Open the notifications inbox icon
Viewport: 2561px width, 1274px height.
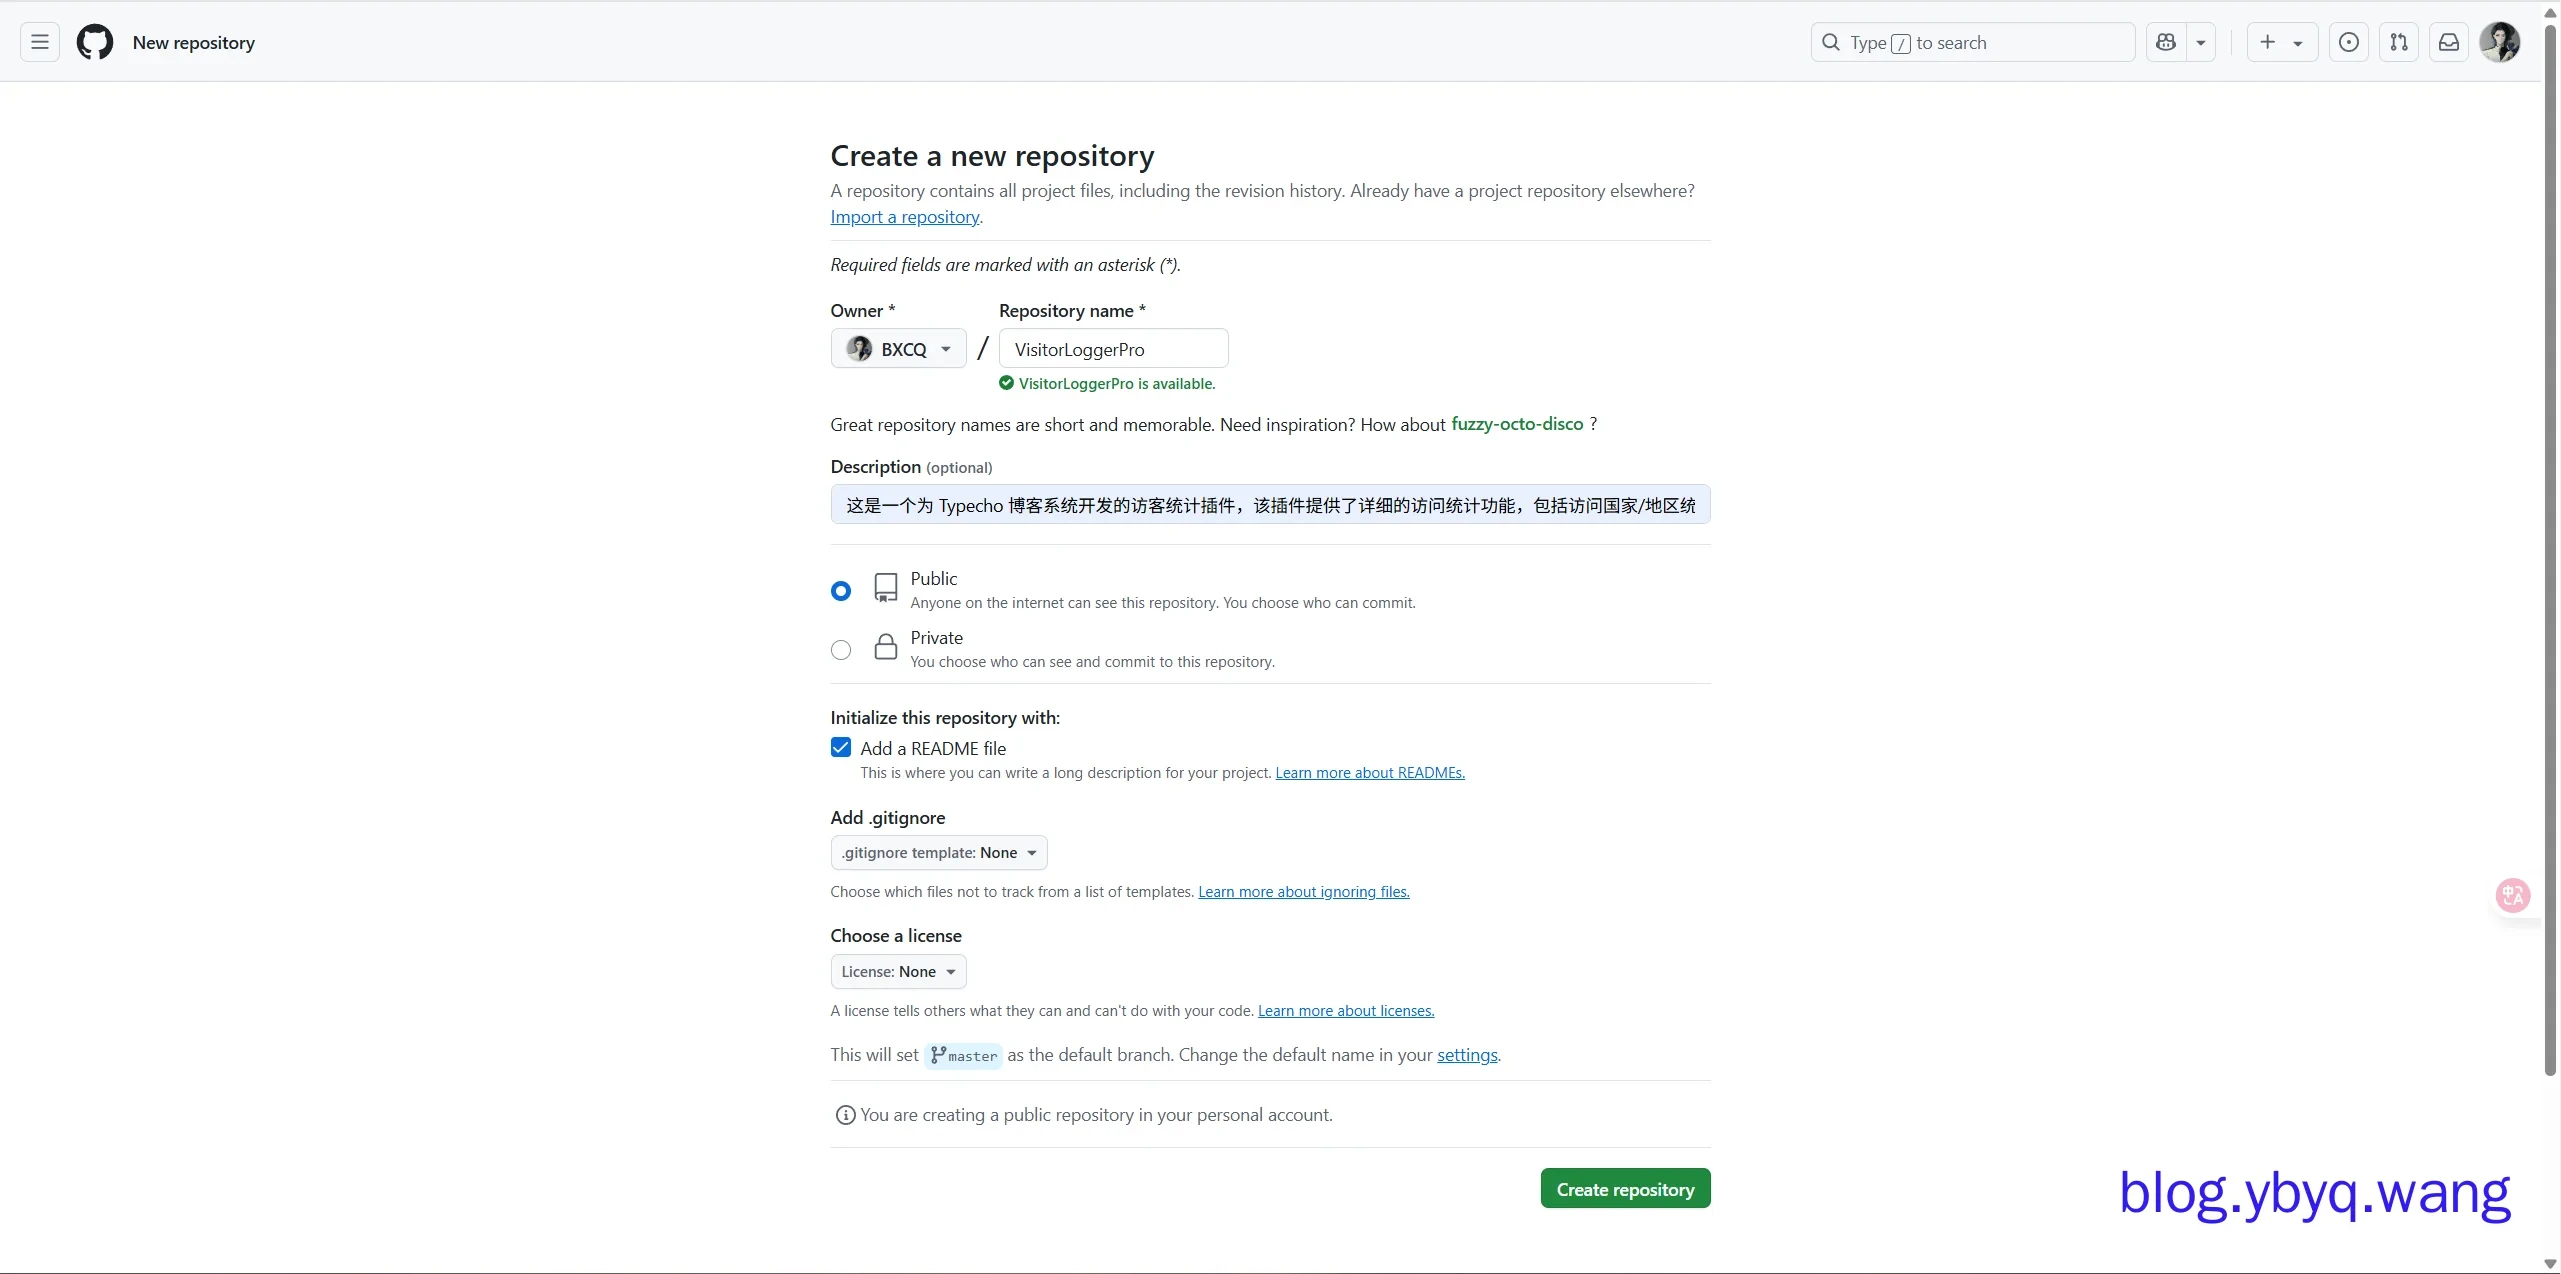point(2449,42)
